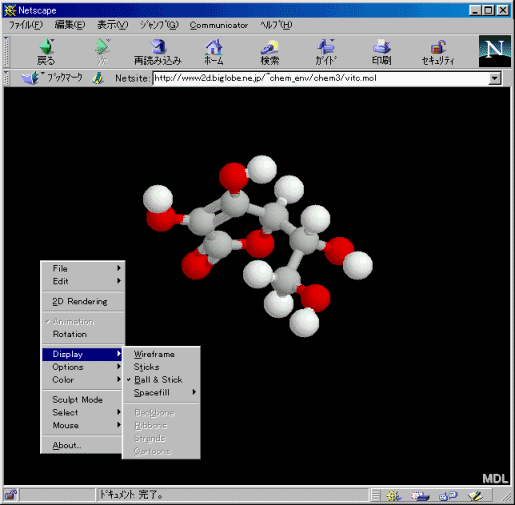515x505 pixels.
Task: Expand the Spacefill submenu
Action: coord(162,392)
